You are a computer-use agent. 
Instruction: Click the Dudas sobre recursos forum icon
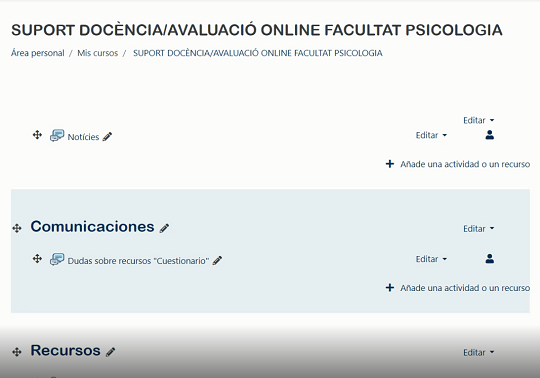pyautogui.click(x=57, y=259)
